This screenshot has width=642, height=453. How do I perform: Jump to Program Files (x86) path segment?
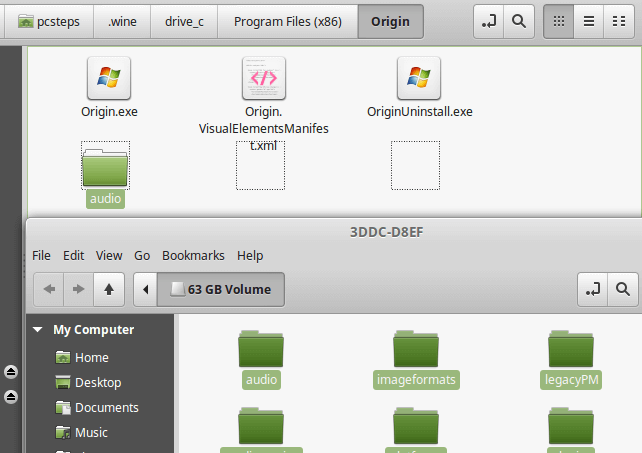click(x=288, y=22)
